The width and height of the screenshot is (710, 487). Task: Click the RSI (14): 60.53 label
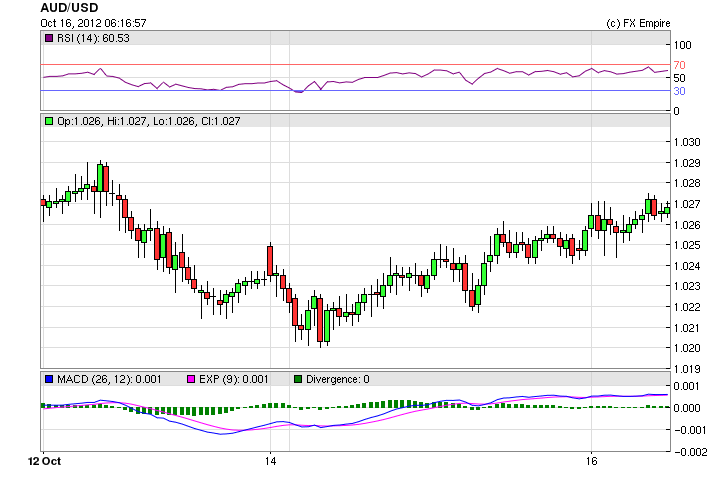tap(93, 38)
